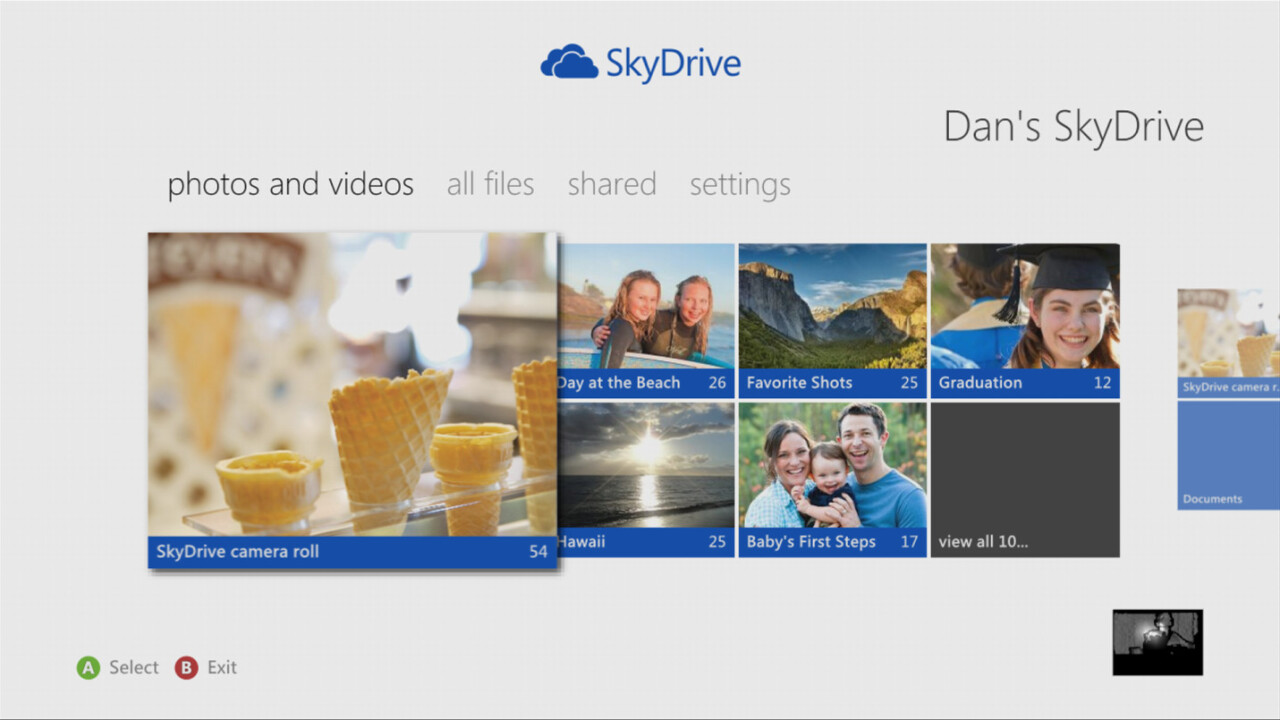Open the Baby's First Steps album
The height and width of the screenshot is (720, 1280).
coord(832,479)
